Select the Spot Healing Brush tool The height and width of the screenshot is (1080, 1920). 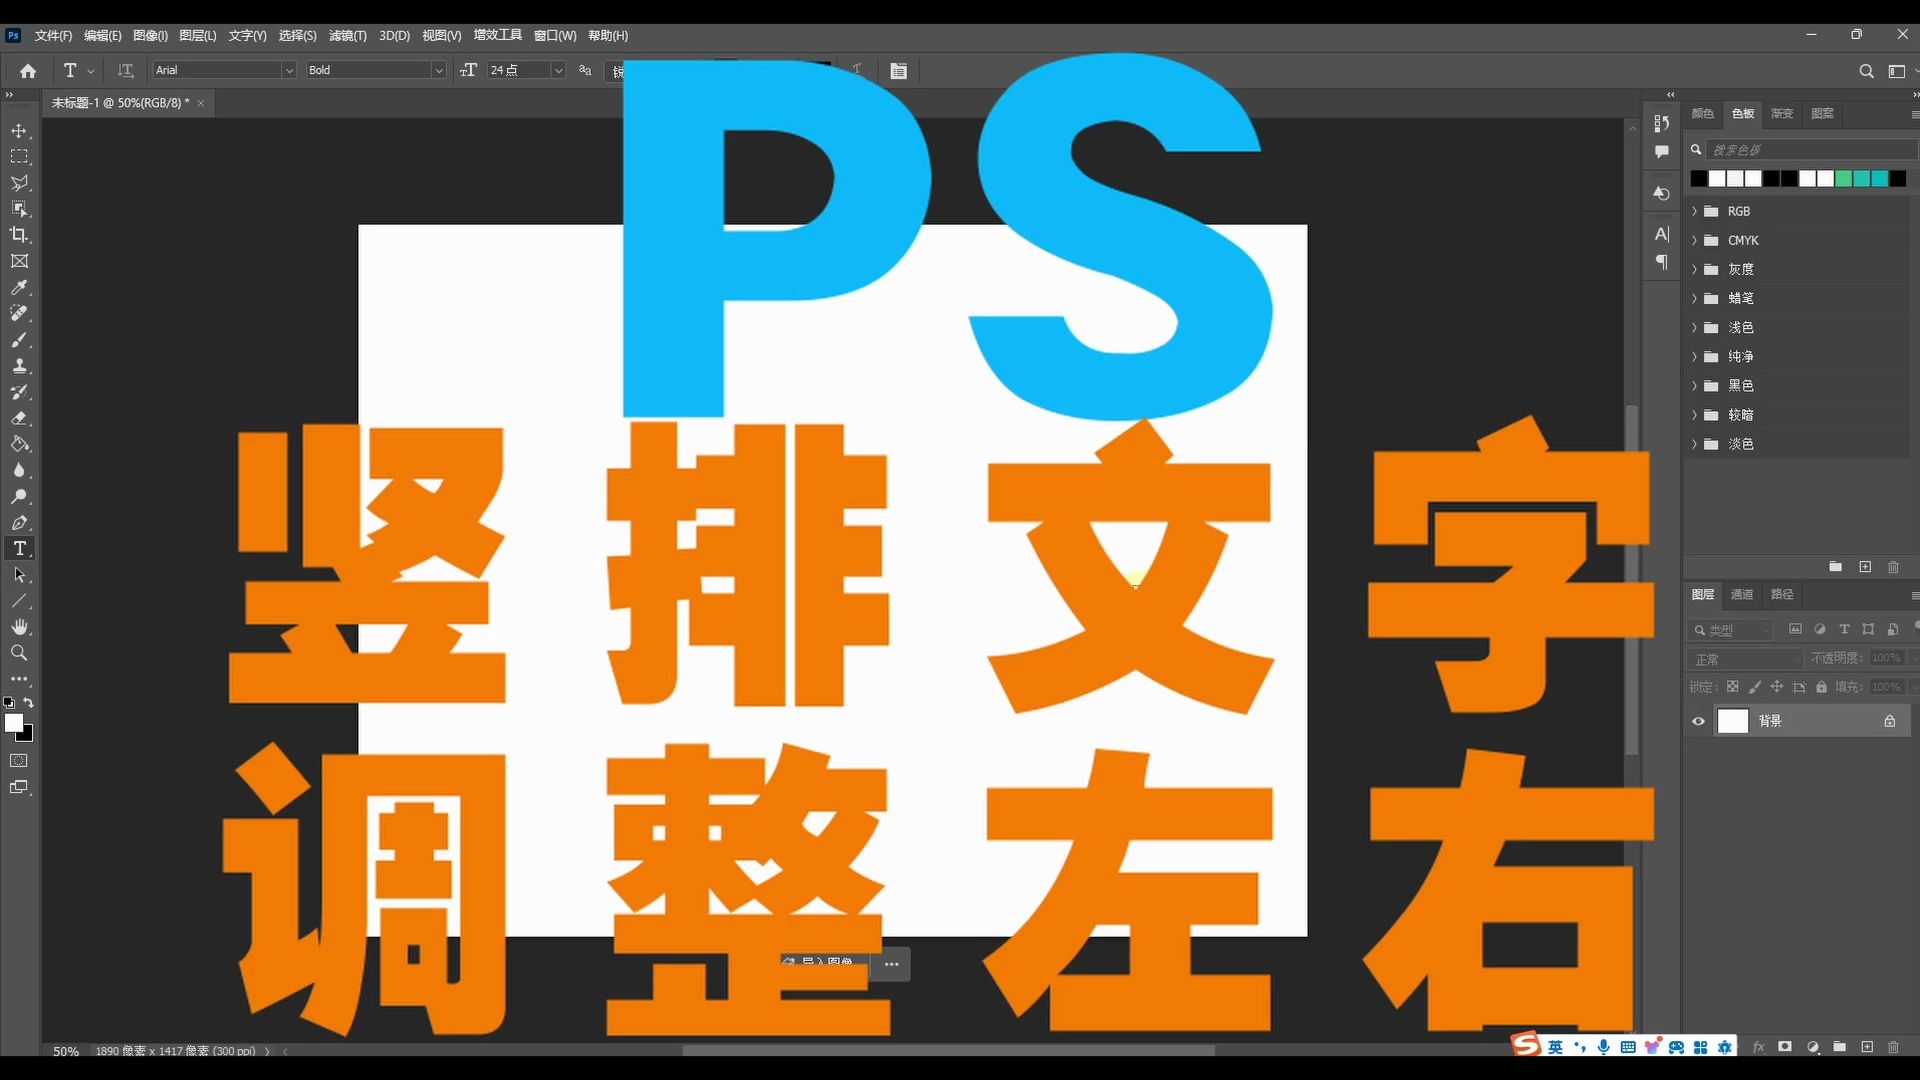pos(19,314)
